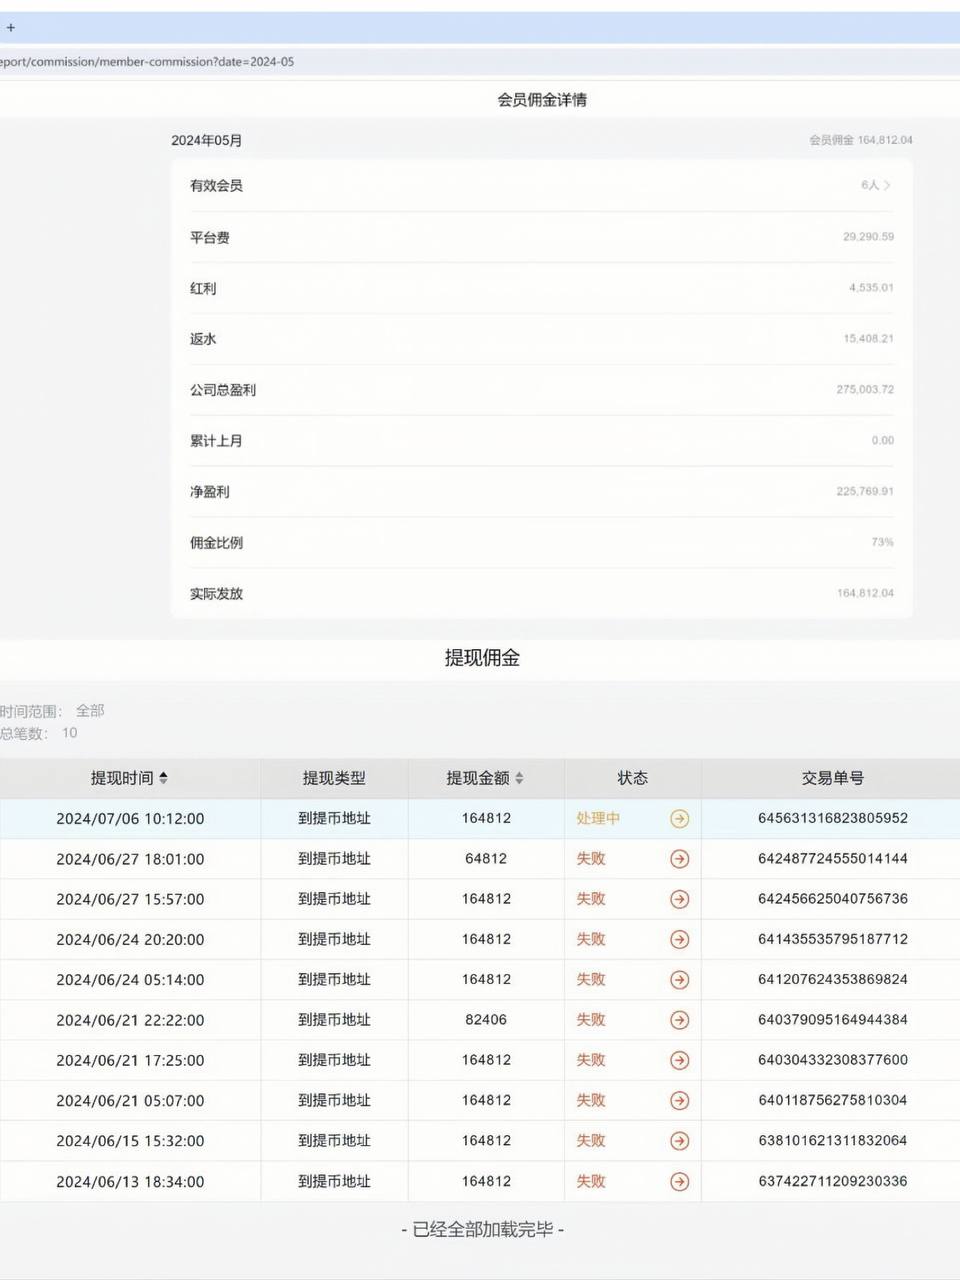Click the 时间范围 全部 filter value
Image resolution: width=960 pixels, height=1280 pixels.
[x=90, y=711]
